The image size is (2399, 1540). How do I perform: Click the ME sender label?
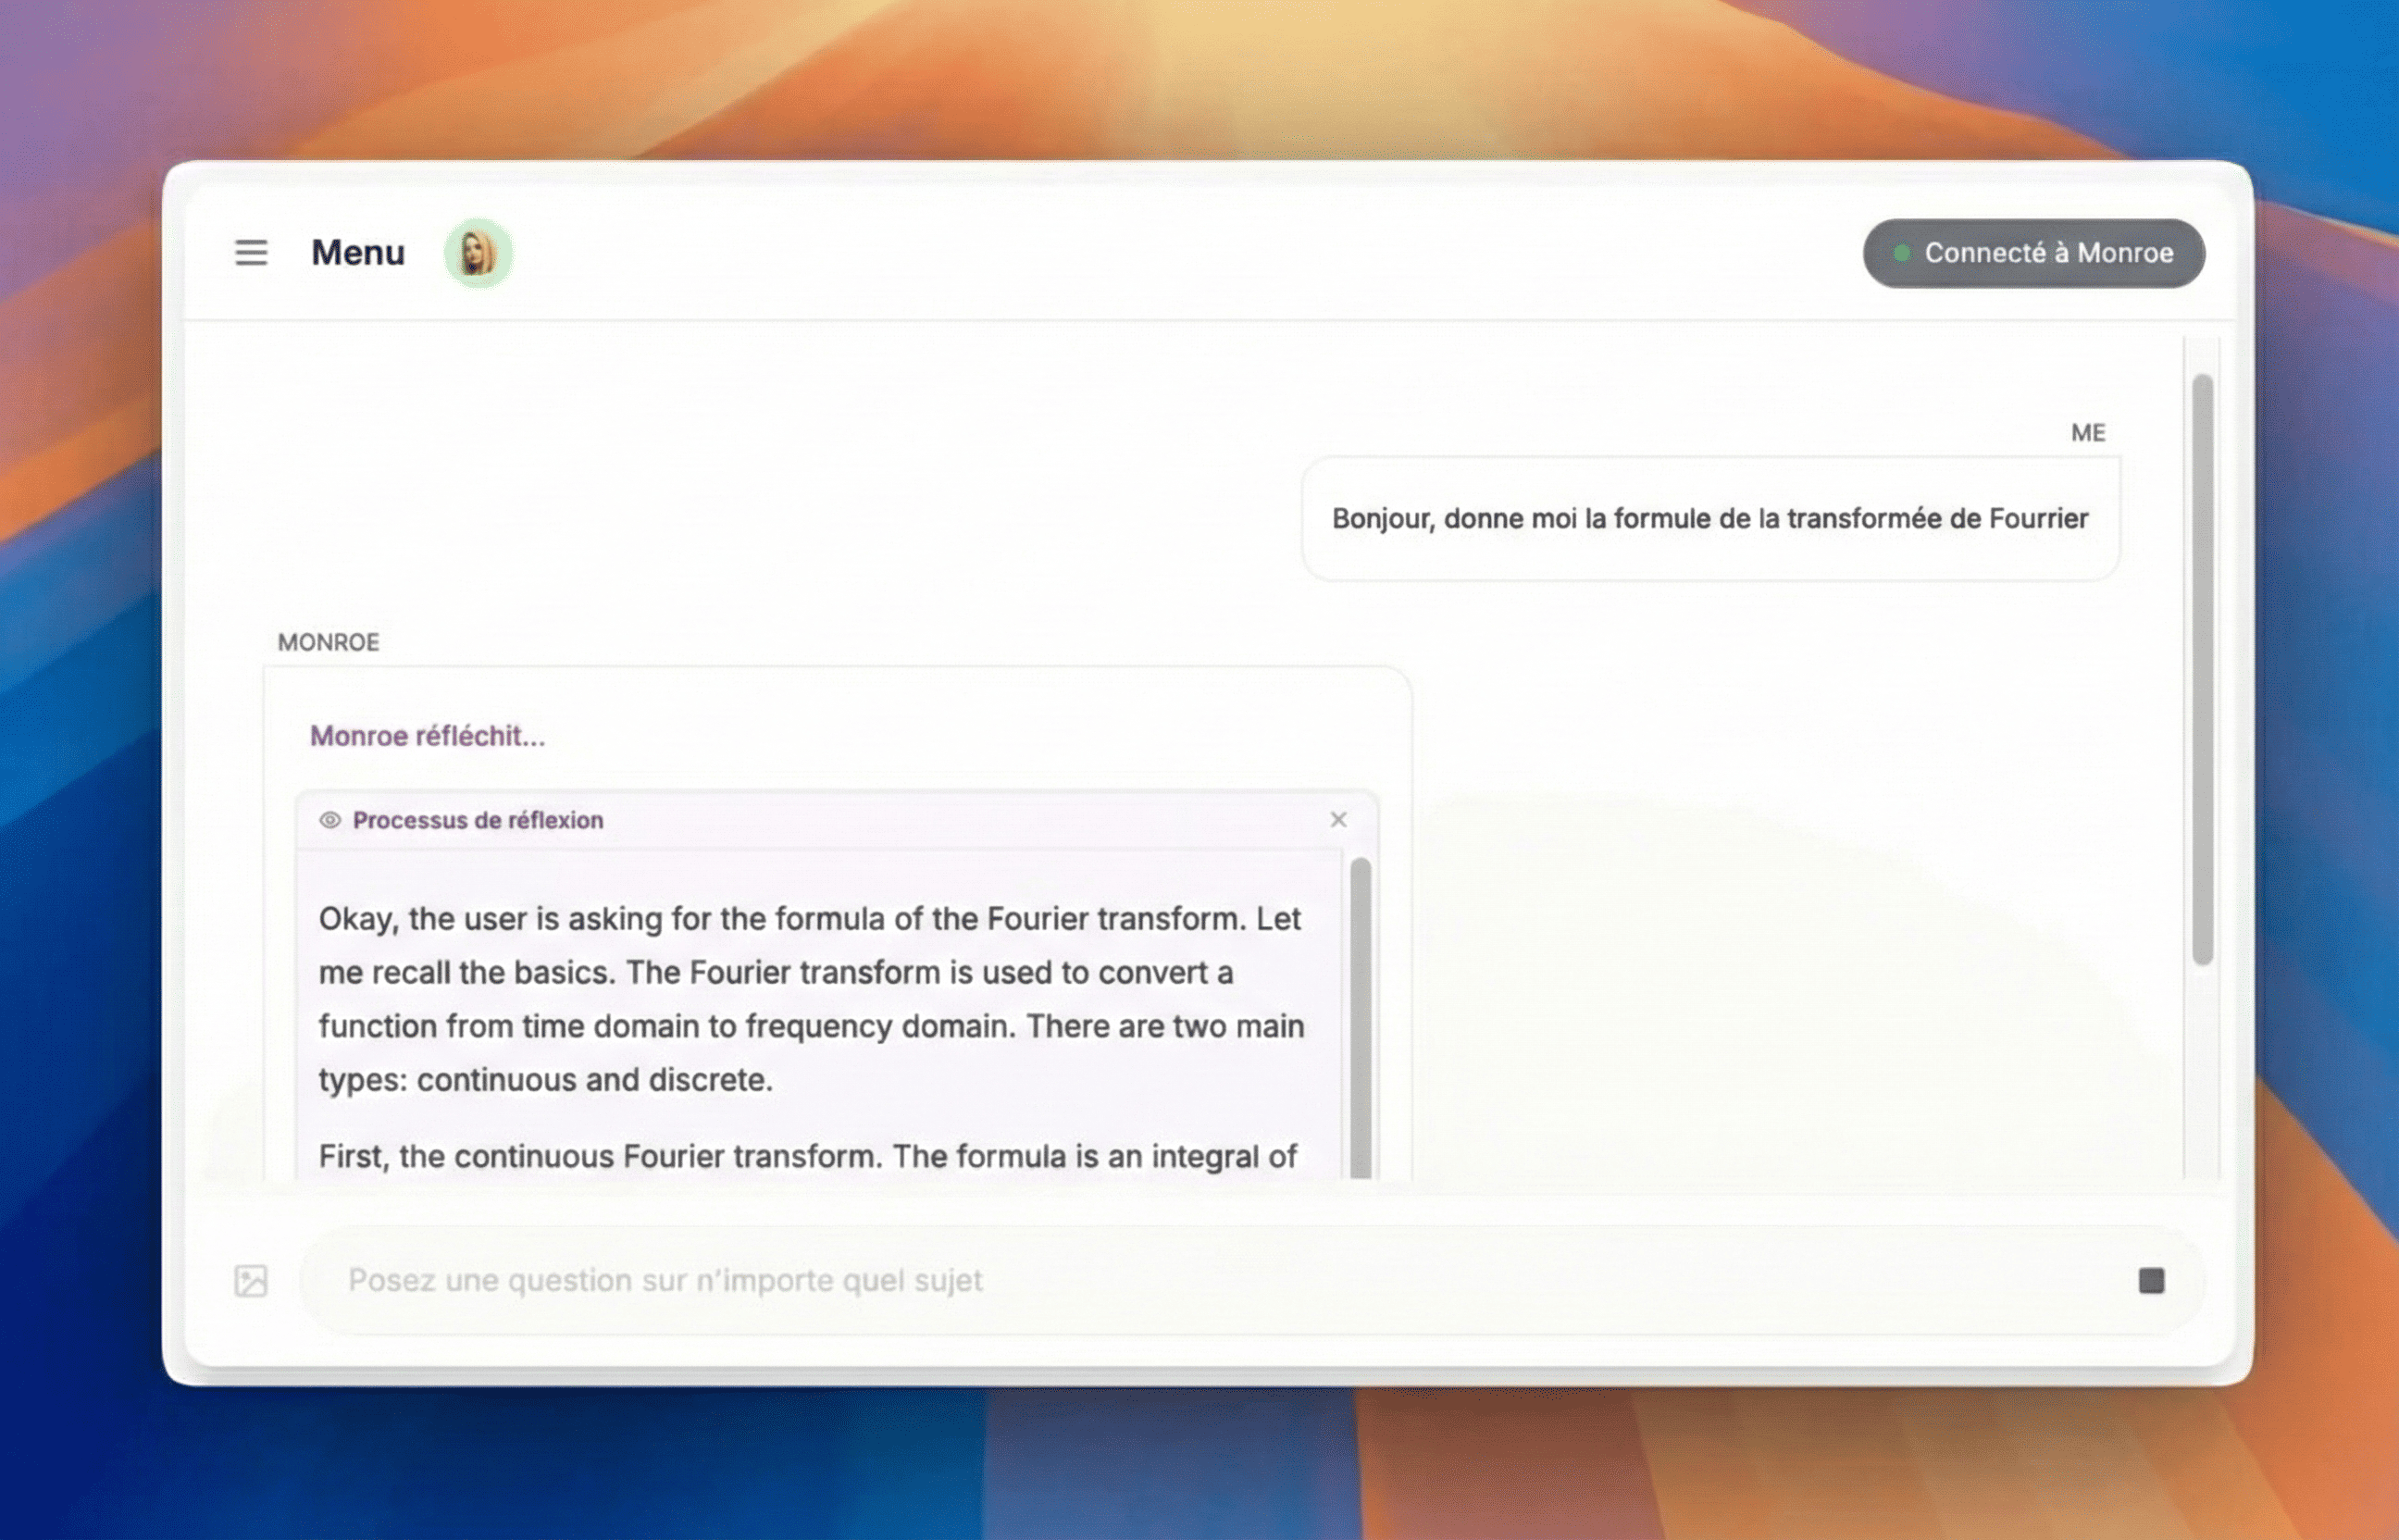click(2087, 432)
